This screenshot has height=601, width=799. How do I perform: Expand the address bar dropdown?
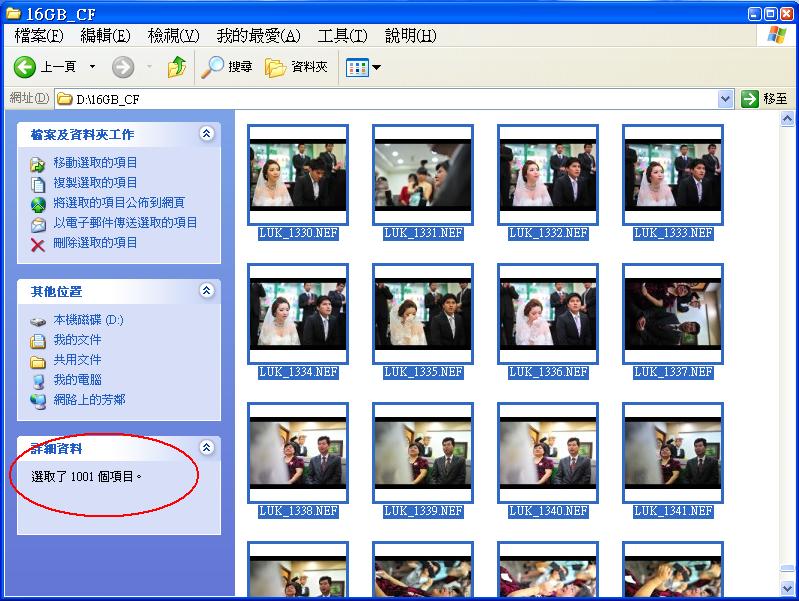(x=725, y=99)
